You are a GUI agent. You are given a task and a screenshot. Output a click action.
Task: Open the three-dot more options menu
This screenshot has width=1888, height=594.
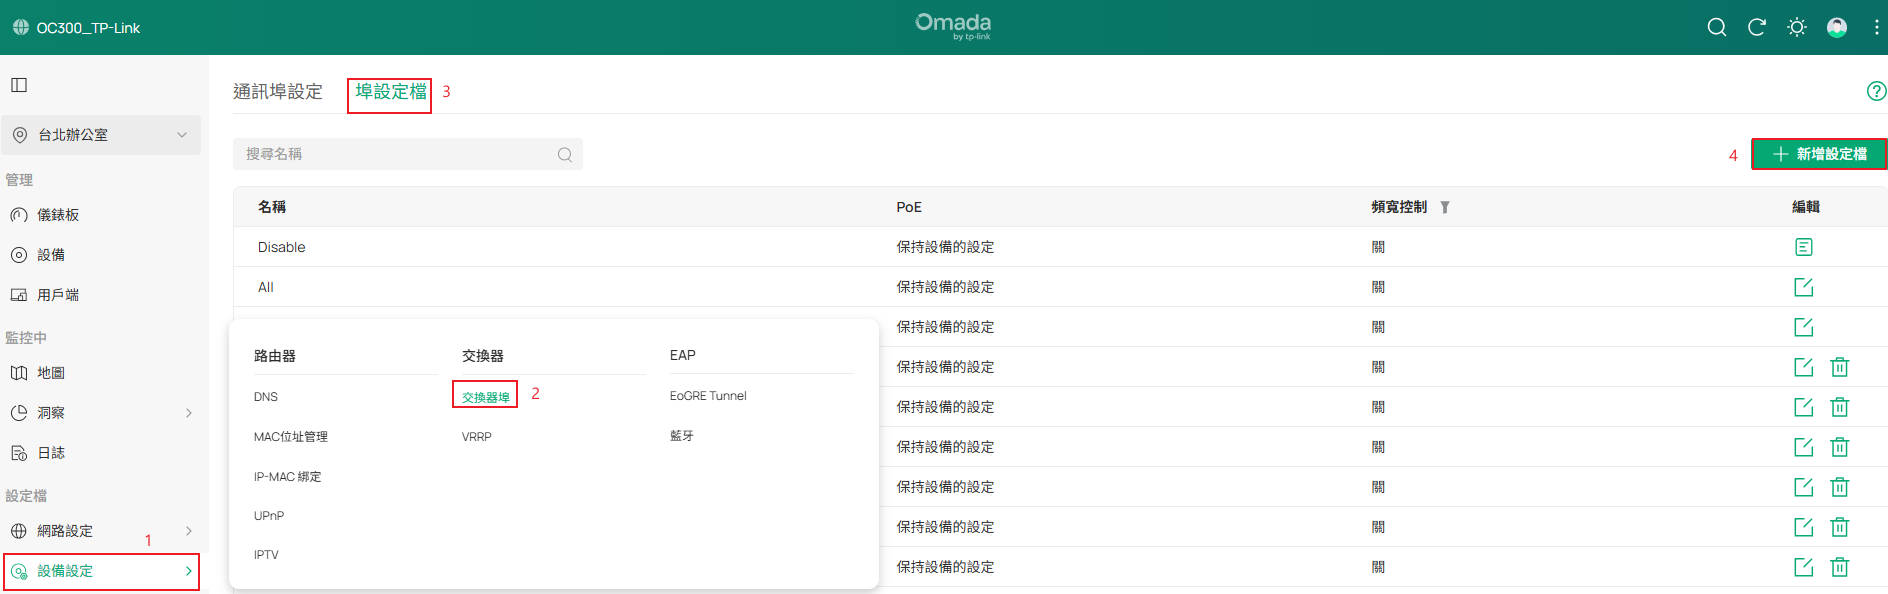tap(1875, 28)
